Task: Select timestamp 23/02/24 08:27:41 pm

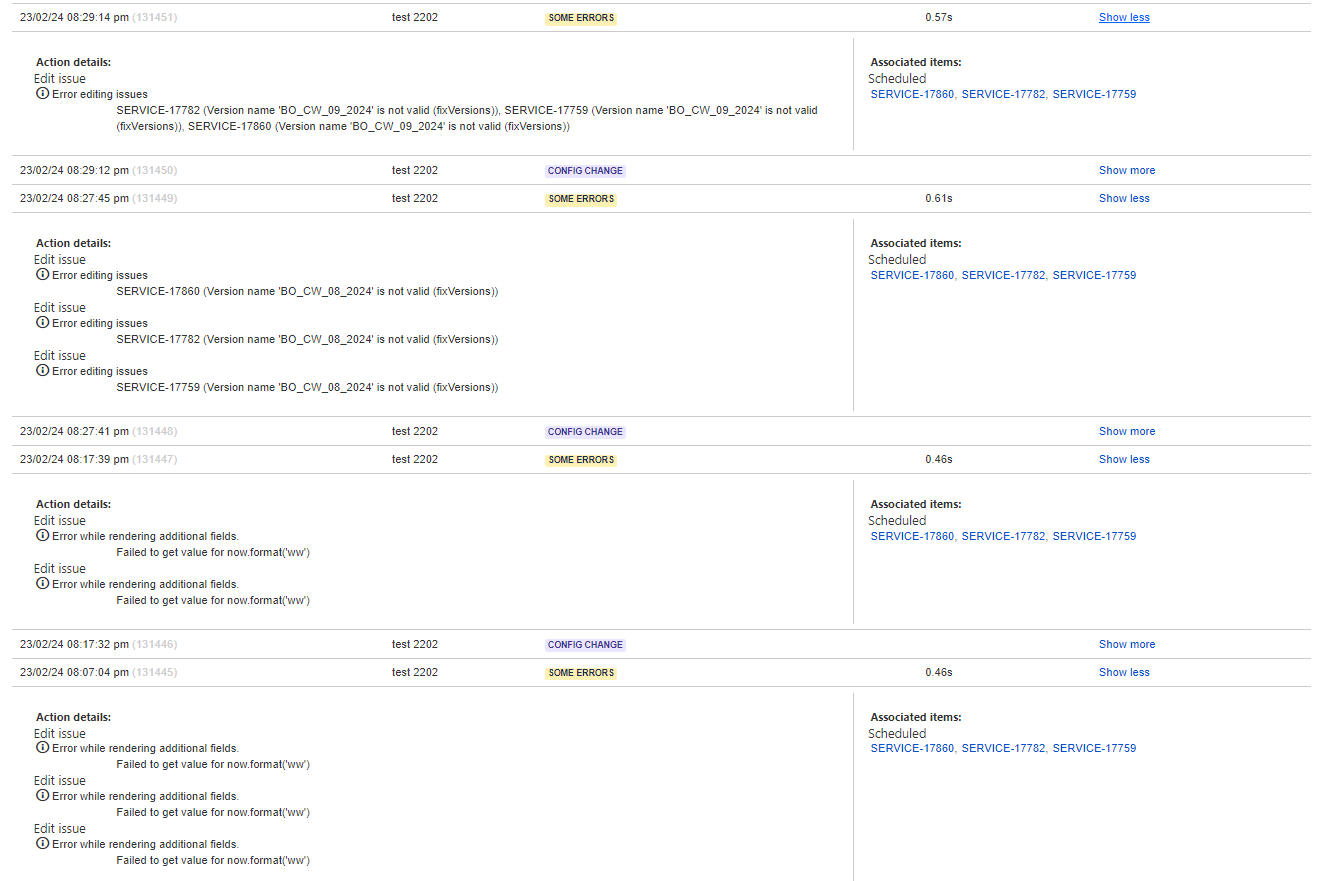Action: [74, 432]
